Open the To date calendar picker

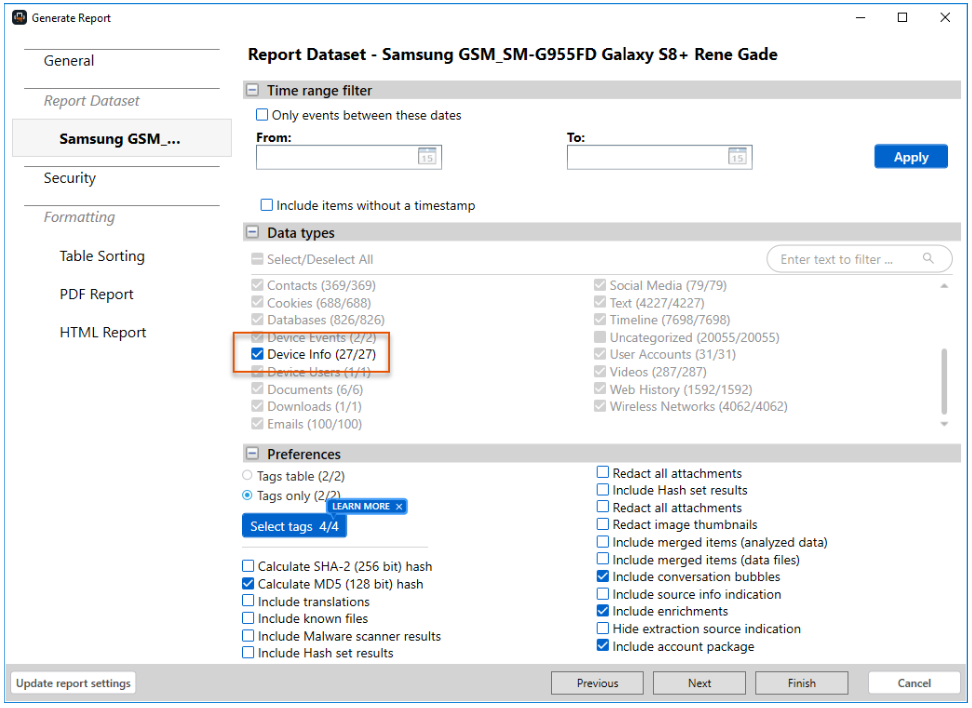pyautogui.click(x=737, y=157)
